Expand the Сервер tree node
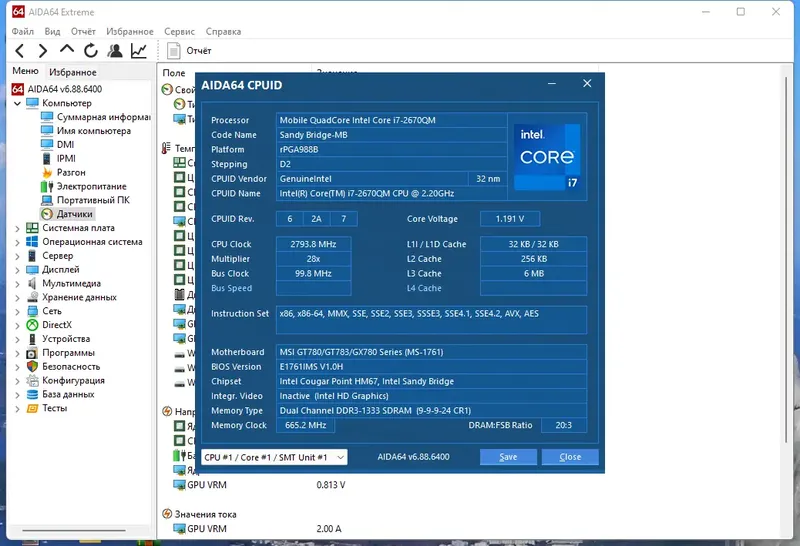 pyautogui.click(x=17, y=256)
